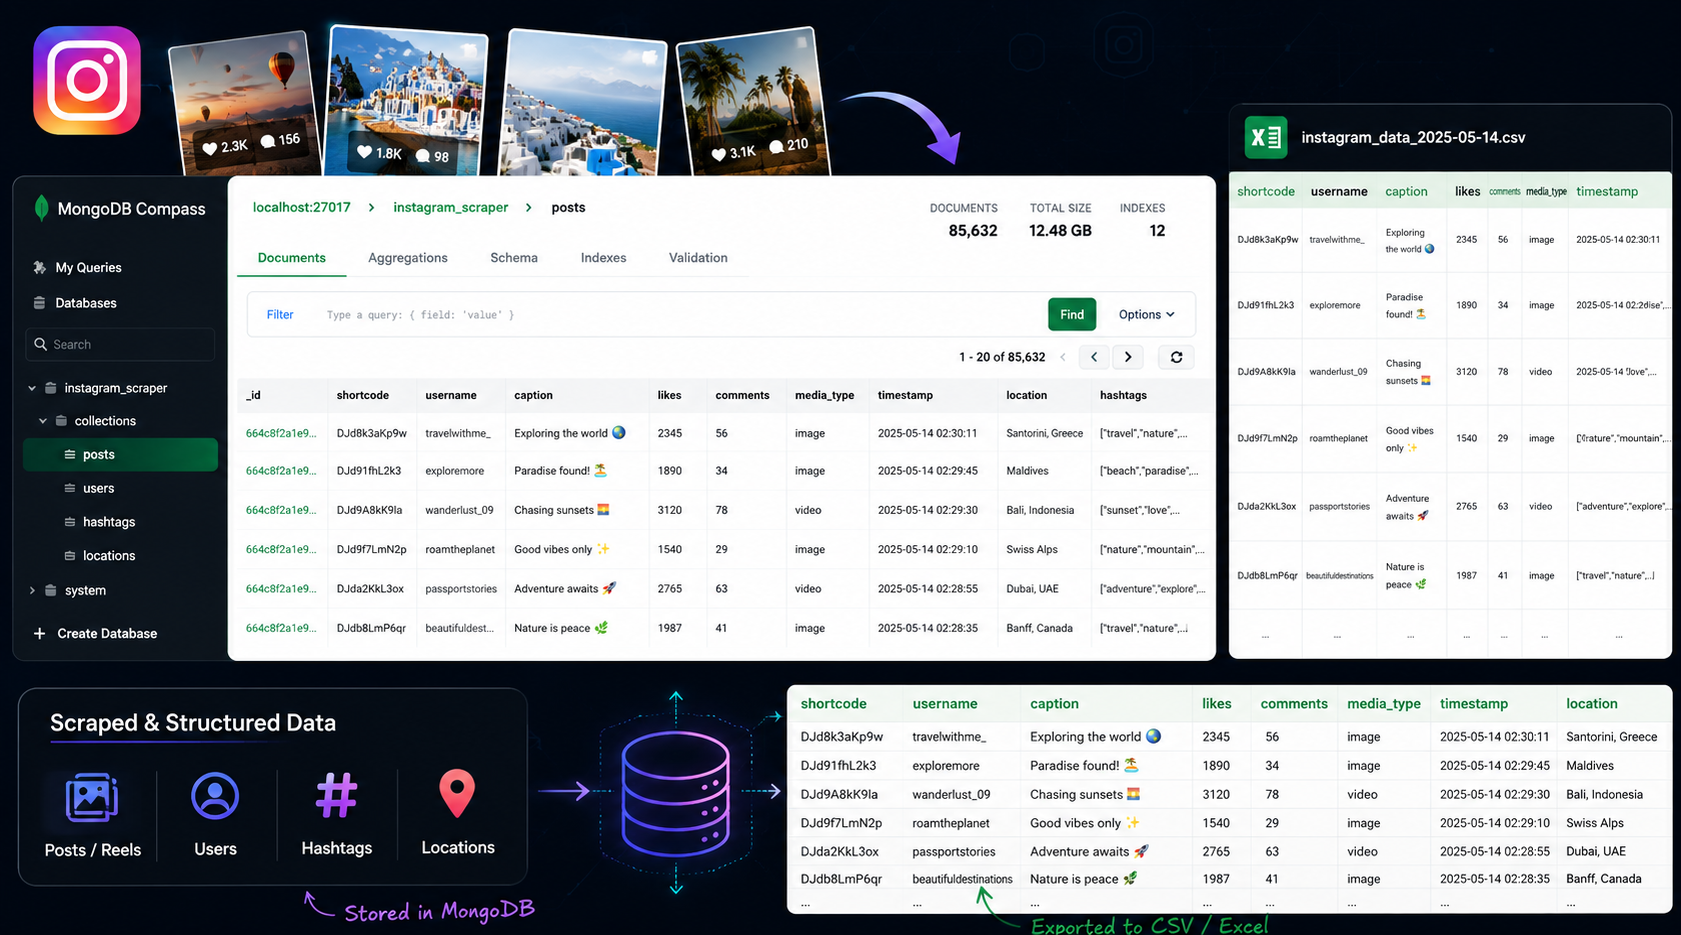Click the refresh icon in the documents toolbar
The image size is (1681, 935).
click(x=1176, y=357)
